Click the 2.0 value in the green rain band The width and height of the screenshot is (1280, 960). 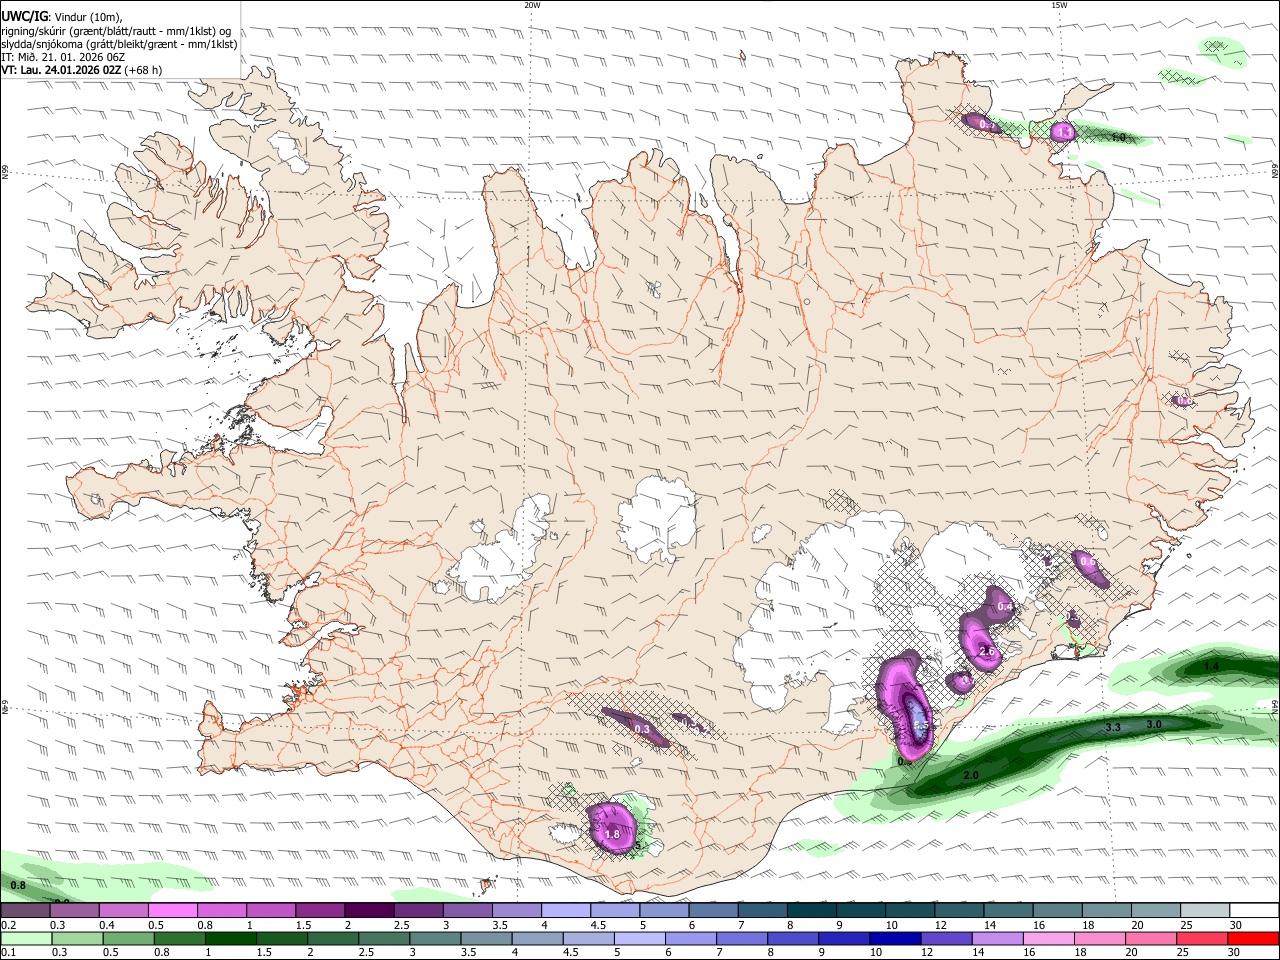(x=970, y=776)
